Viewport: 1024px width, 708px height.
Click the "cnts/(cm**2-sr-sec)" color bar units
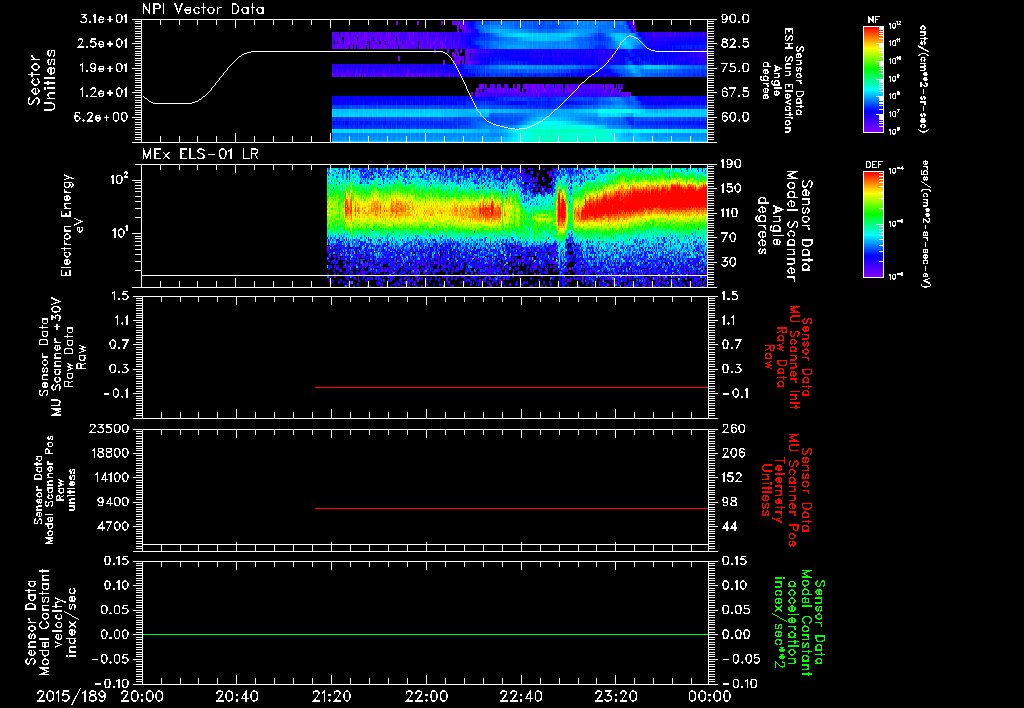coord(923,79)
